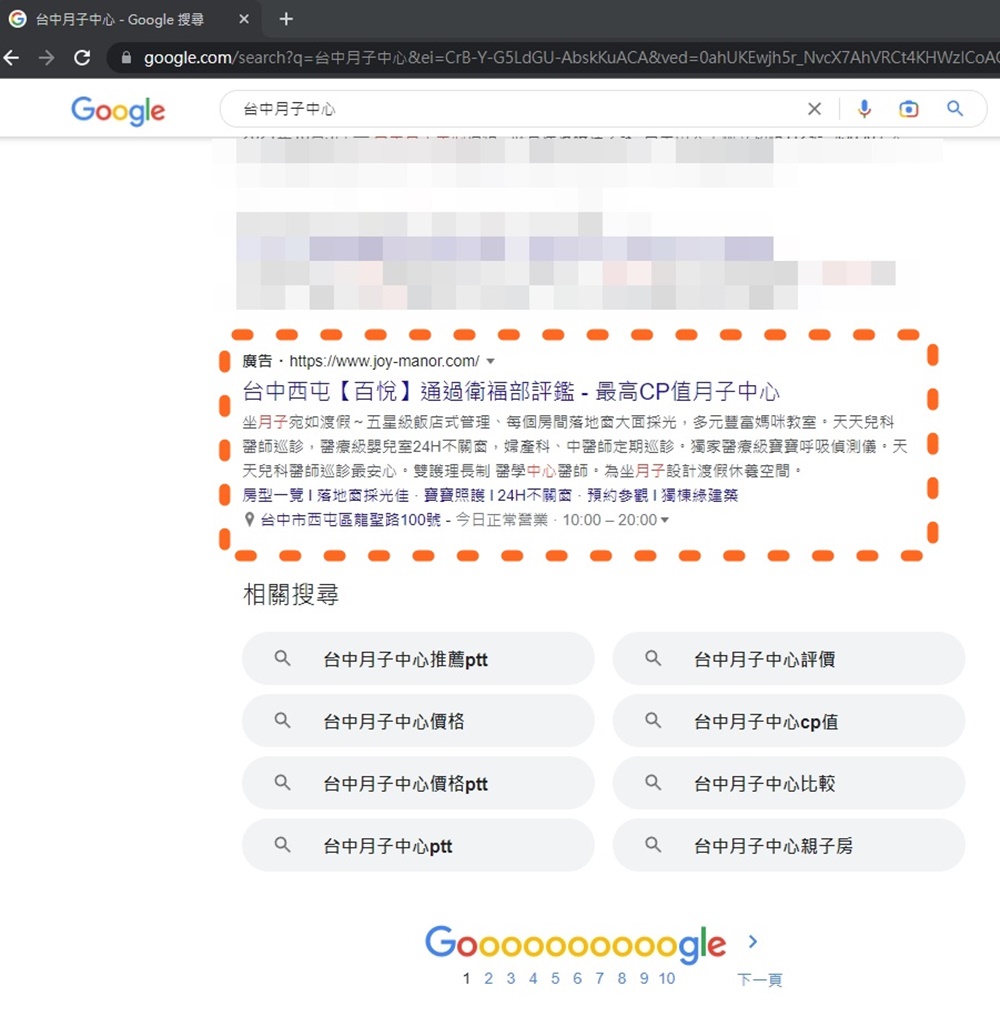1000x1016 pixels.
Task: Search related term 台中月子中心價格
Action: pos(418,721)
